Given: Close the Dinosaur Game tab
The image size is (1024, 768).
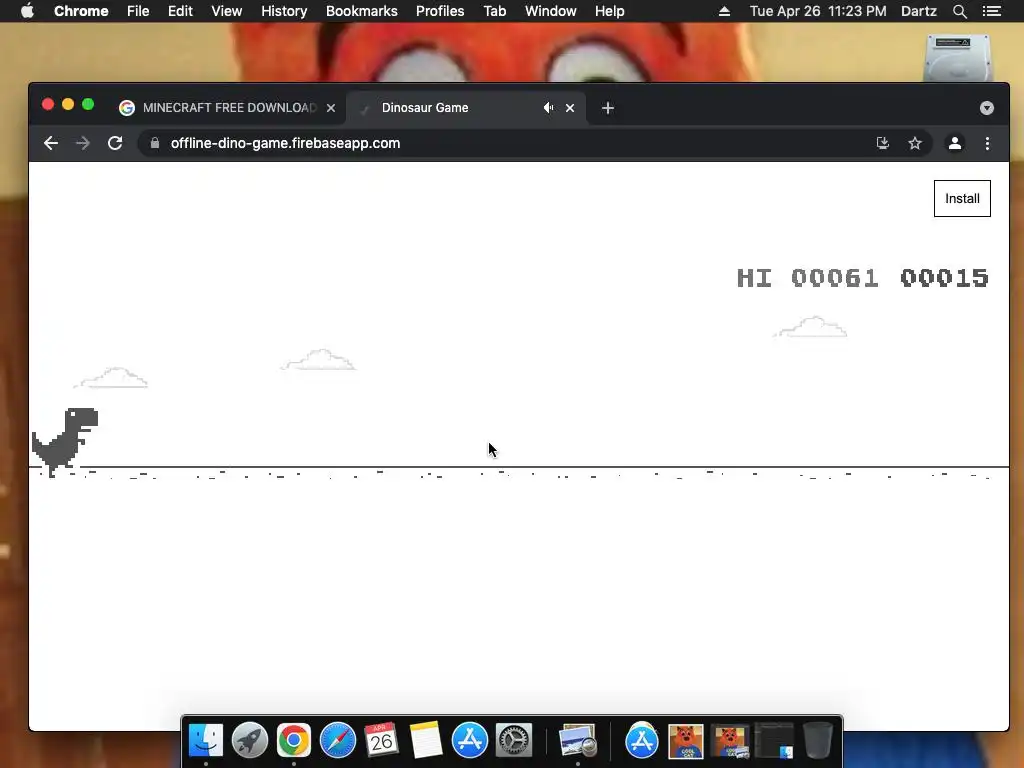Looking at the screenshot, I should [570, 108].
